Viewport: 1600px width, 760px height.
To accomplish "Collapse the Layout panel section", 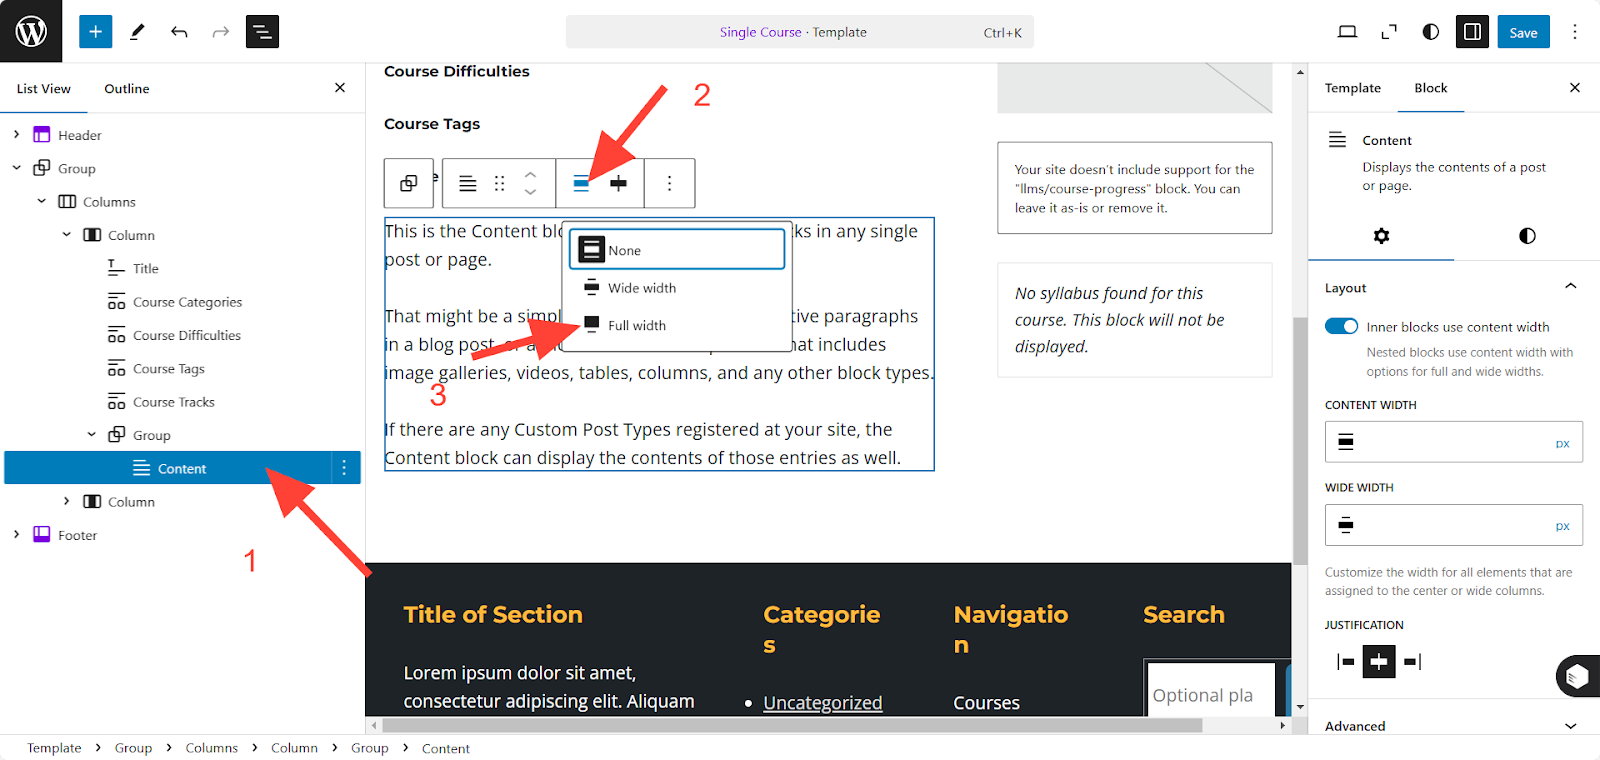I will pyautogui.click(x=1570, y=287).
